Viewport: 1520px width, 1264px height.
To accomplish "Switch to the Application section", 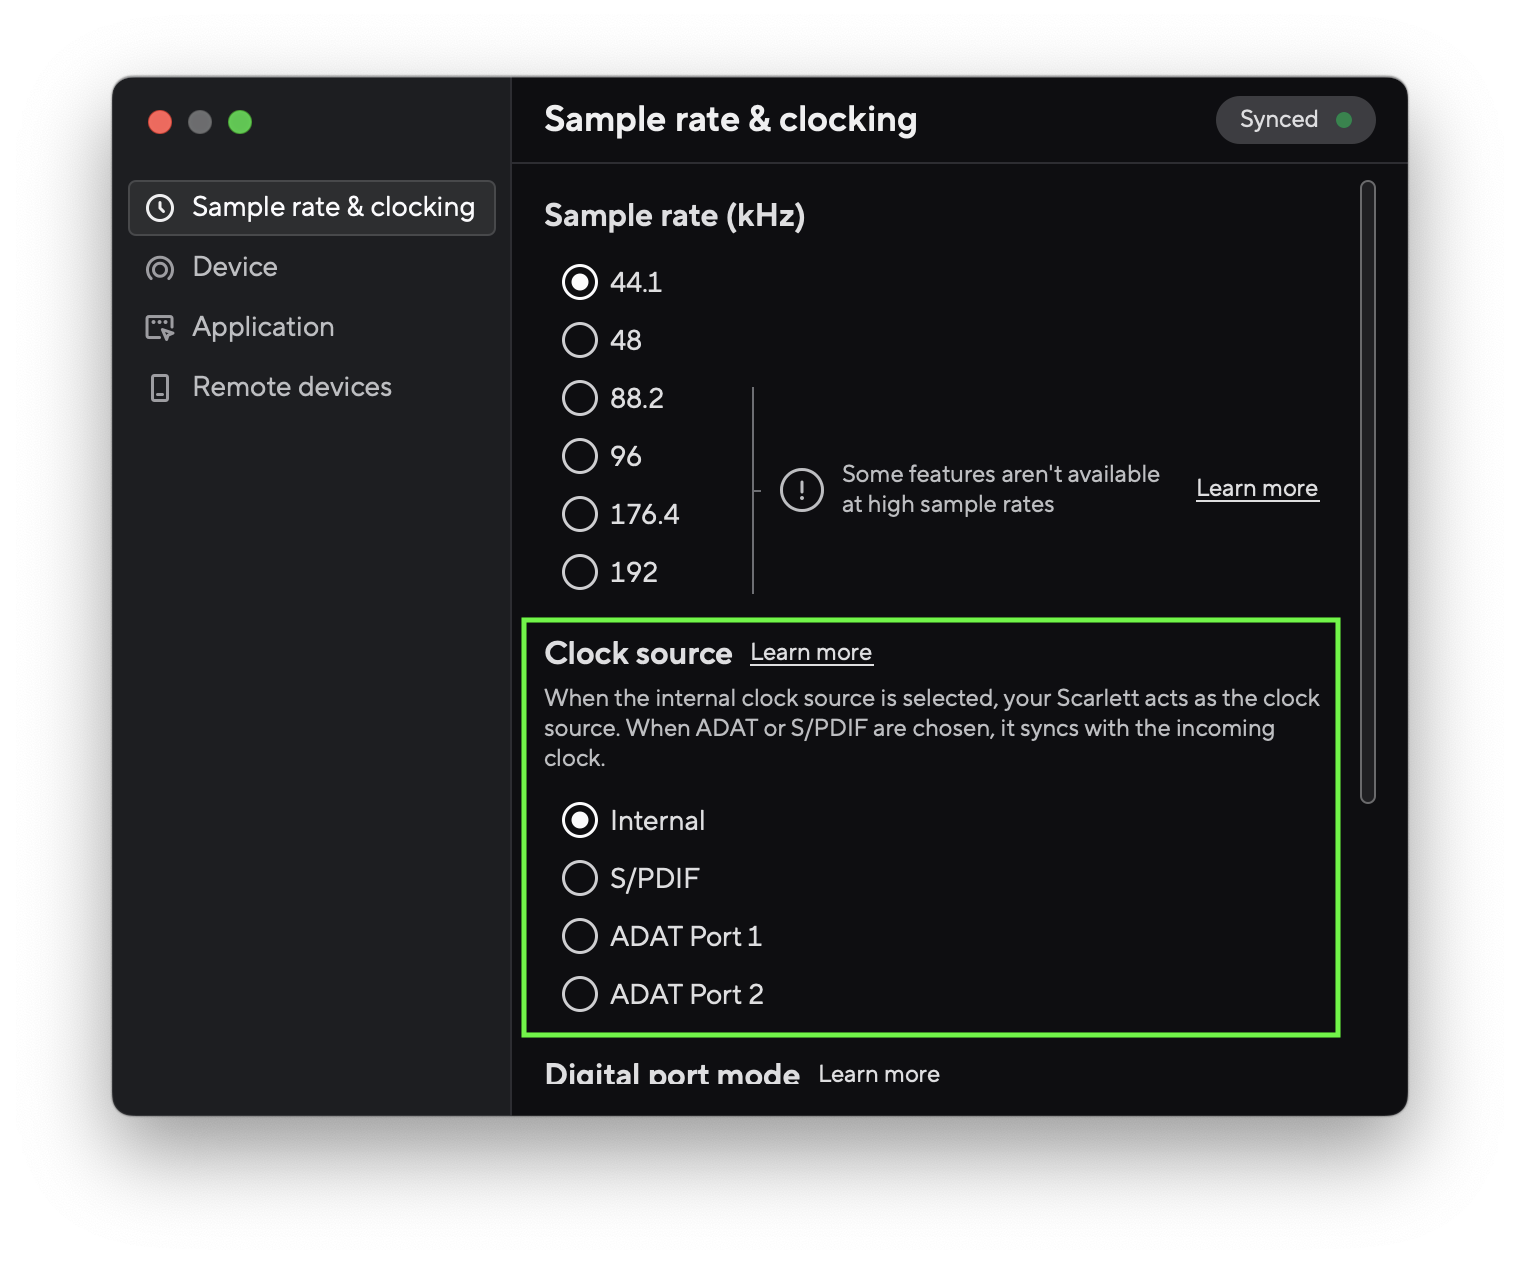I will [x=263, y=327].
